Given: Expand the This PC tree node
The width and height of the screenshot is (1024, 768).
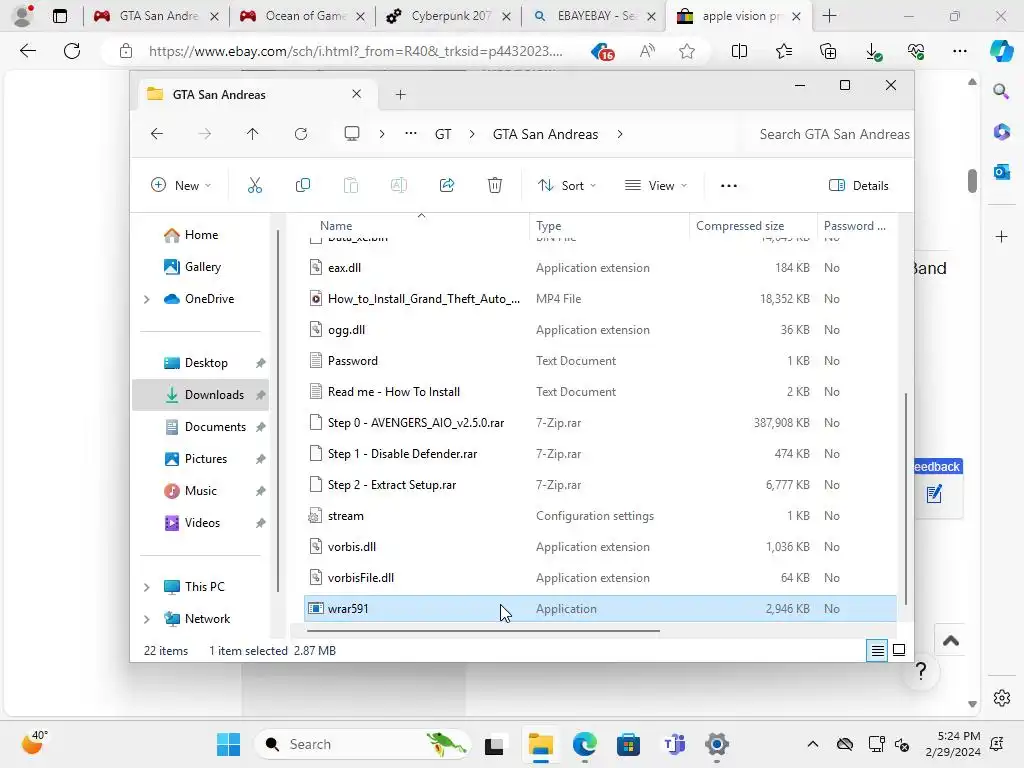Looking at the screenshot, I should 146,587.
